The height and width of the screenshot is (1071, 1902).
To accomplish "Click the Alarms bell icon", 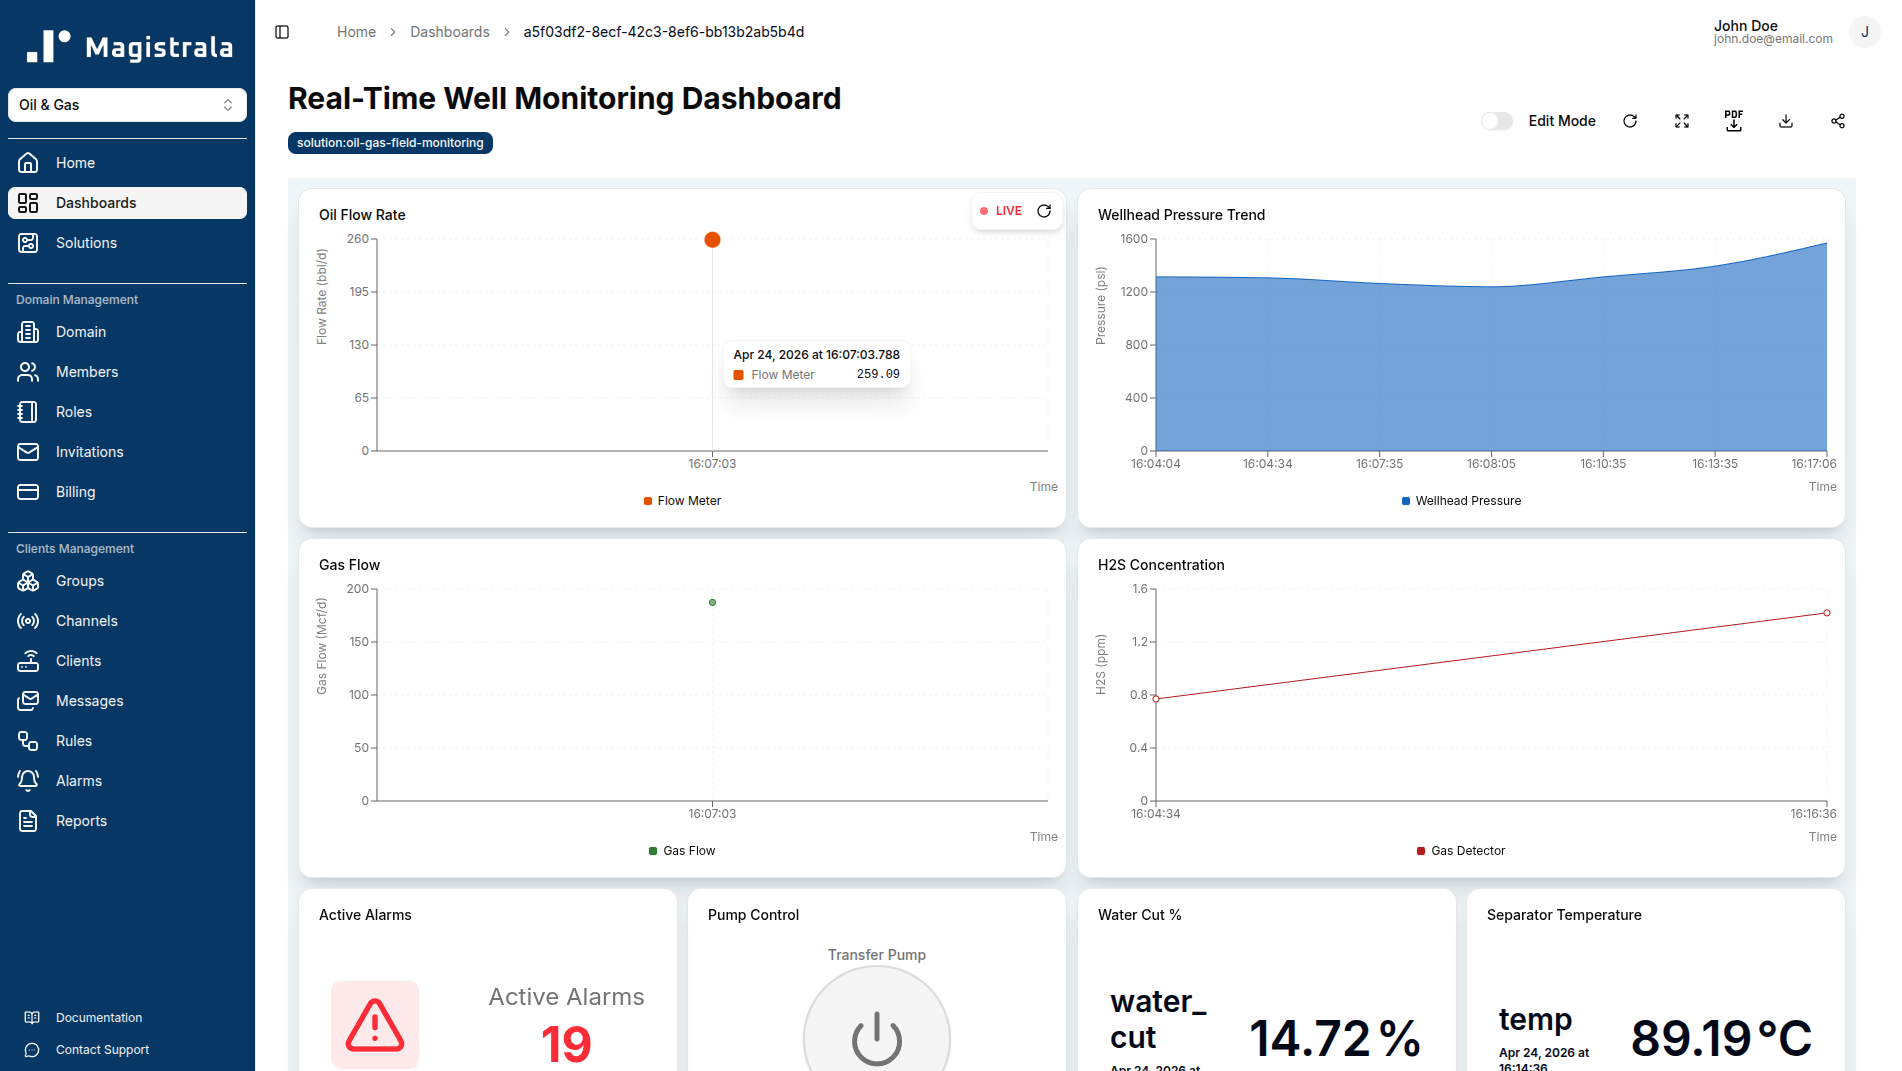I will [28, 781].
